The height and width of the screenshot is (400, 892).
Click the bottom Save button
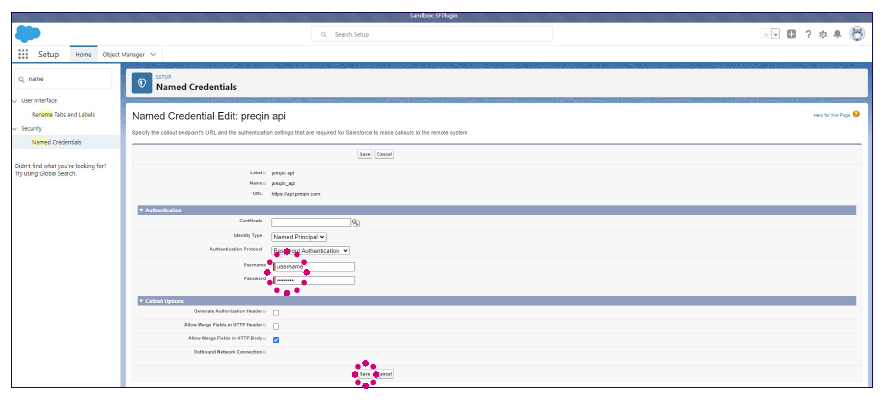[365, 374]
